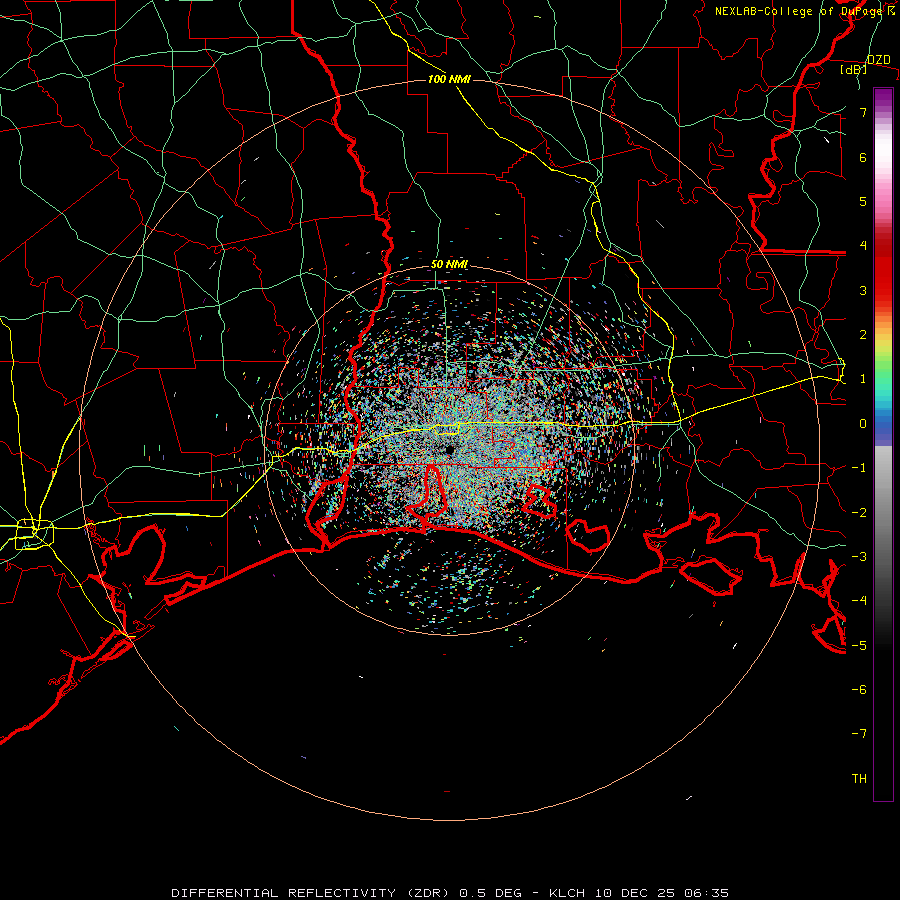Click the 50 NMI range ring label

tap(449, 265)
